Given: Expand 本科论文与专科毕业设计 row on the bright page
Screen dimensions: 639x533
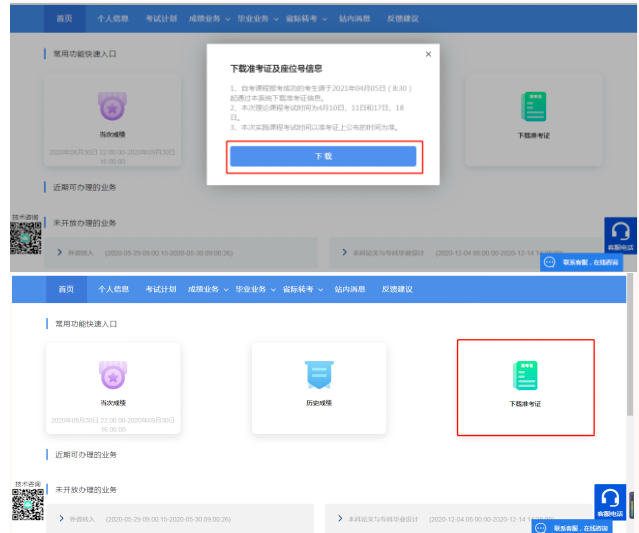Looking at the screenshot, I should (x=458, y=519).
